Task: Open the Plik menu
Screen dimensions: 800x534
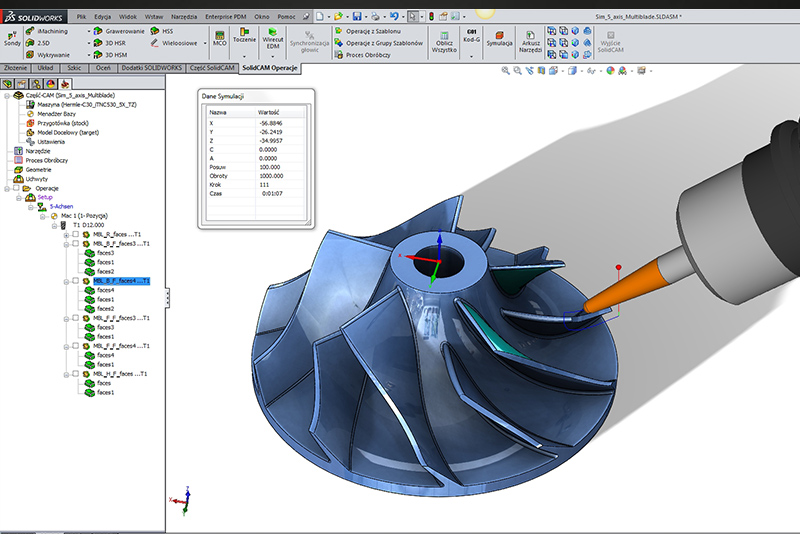Action: [x=81, y=16]
